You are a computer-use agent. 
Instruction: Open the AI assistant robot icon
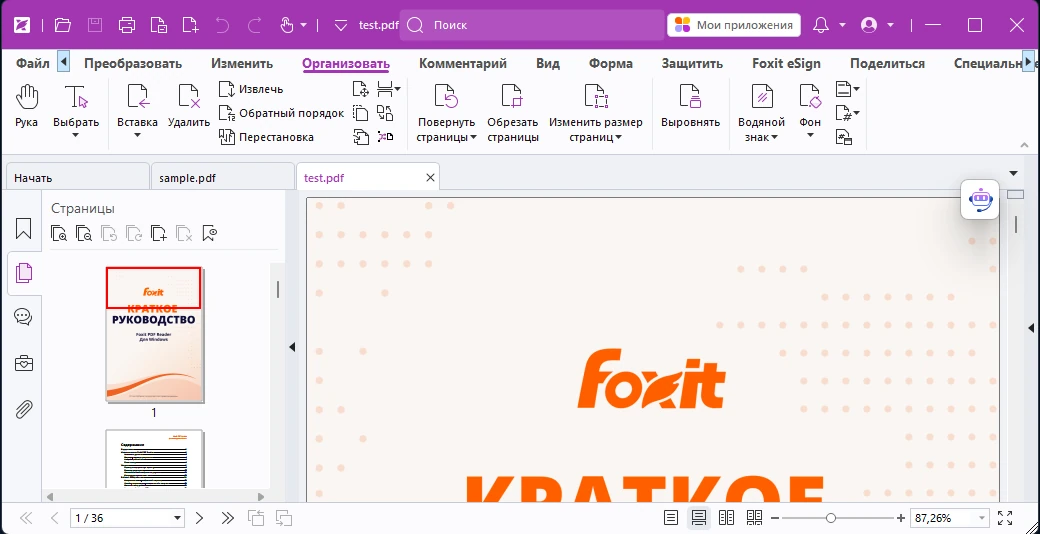980,199
